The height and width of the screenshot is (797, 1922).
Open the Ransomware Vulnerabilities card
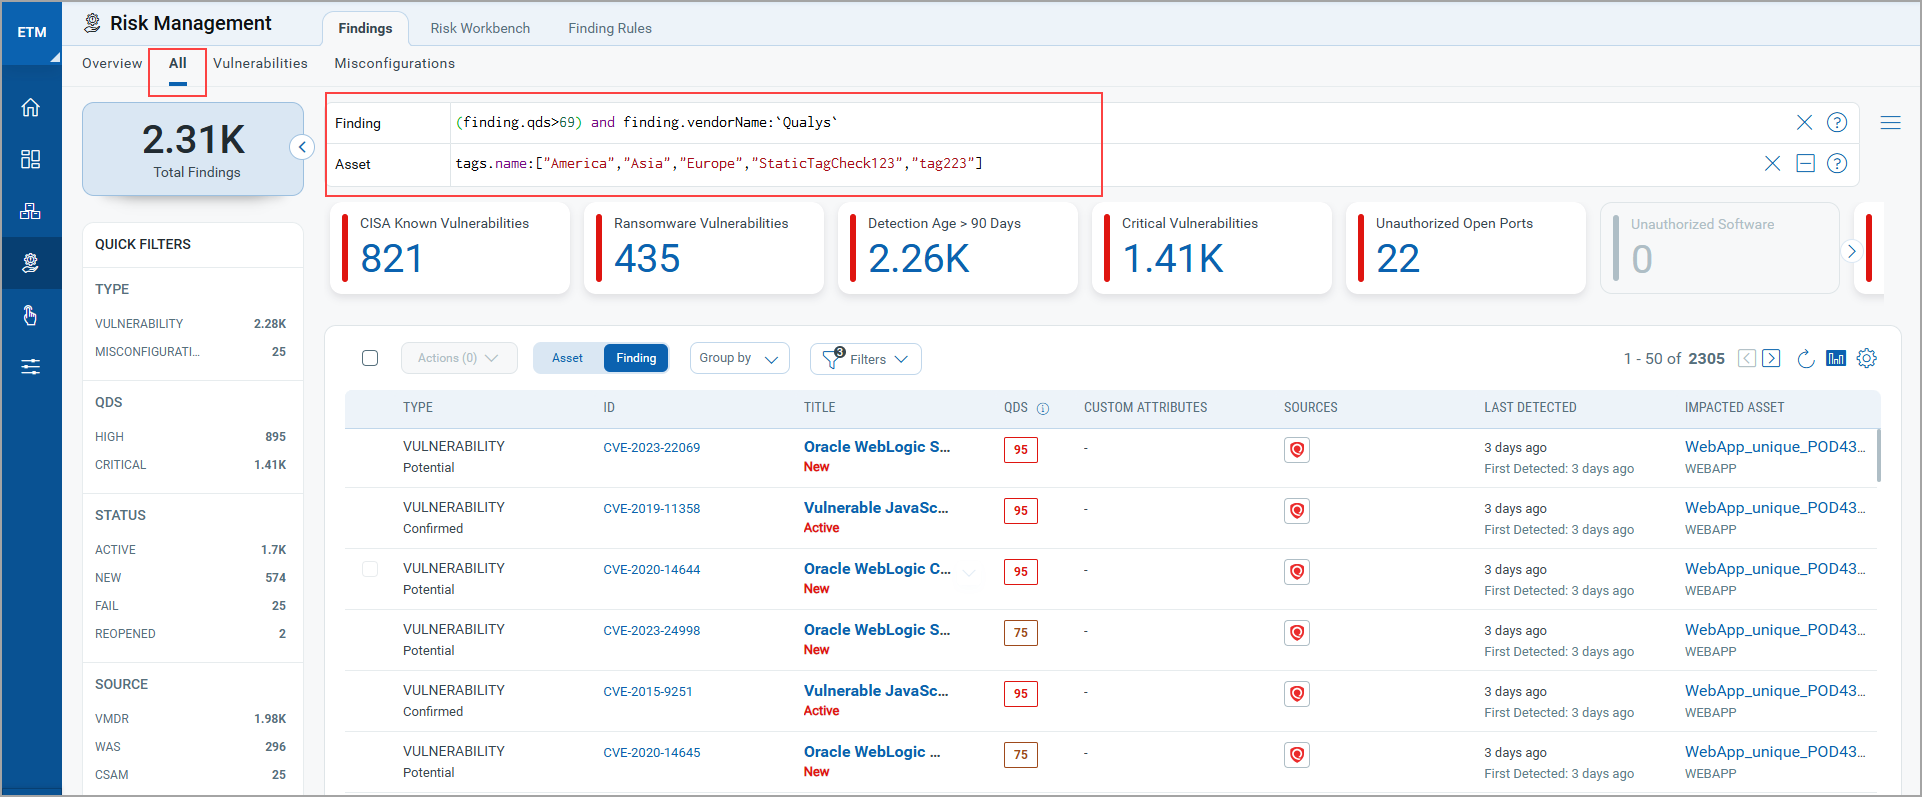(704, 248)
